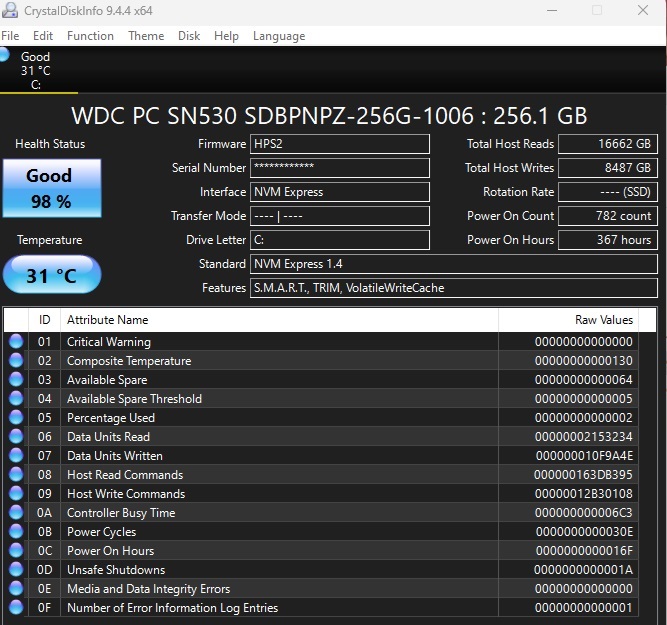This screenshot has width=667, height=625.
Task: Click the status orb beside Power Cycles
Action: pos(16,531)
